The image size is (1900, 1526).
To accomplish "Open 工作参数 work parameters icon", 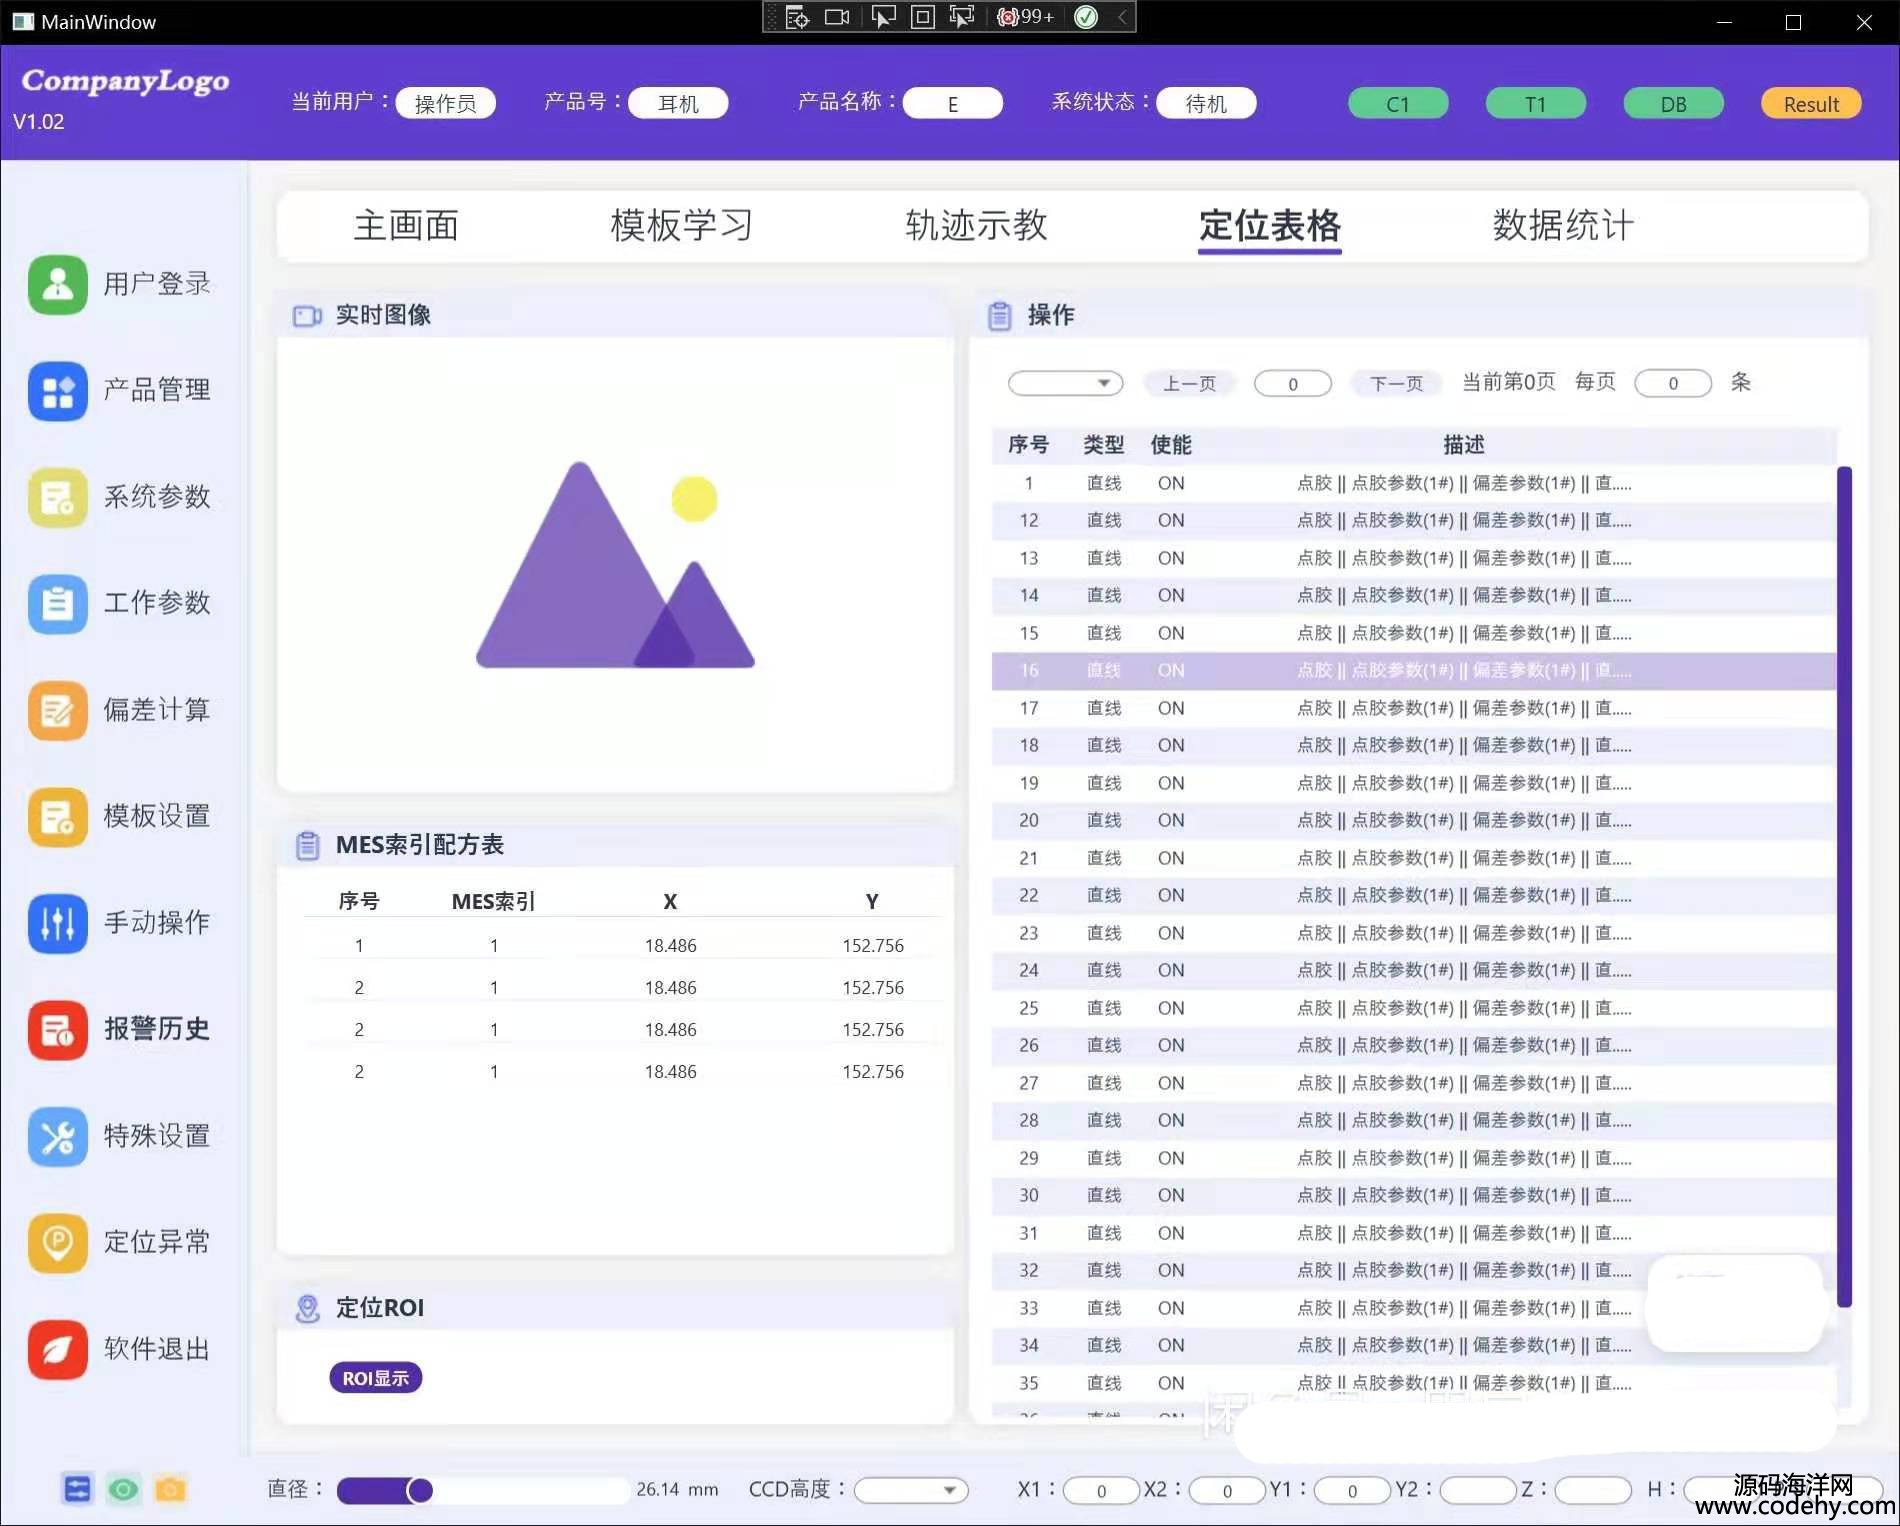I will pyautogui.click(x=58, y=603).
